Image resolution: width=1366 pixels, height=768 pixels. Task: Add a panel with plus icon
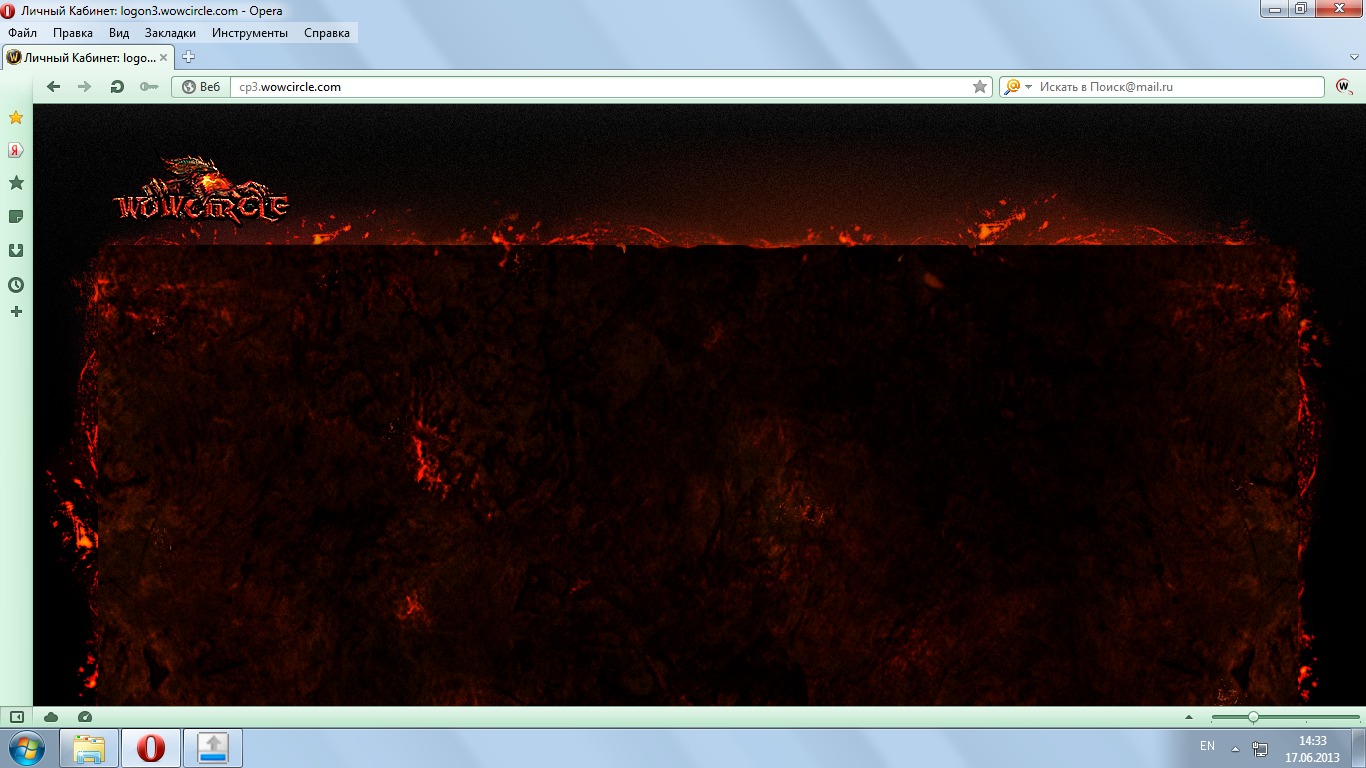16,312
